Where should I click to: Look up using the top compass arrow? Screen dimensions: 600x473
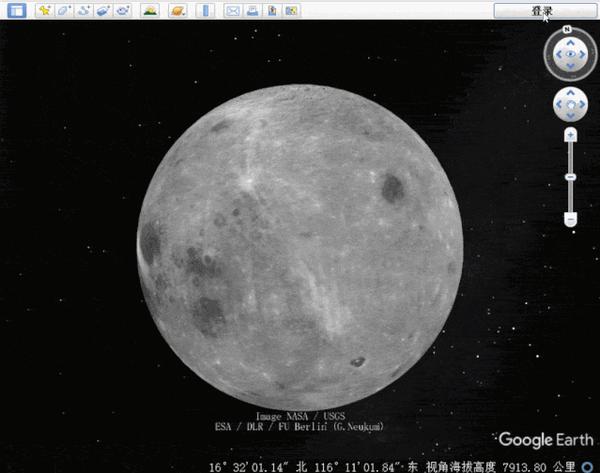[x=570, y=43]
